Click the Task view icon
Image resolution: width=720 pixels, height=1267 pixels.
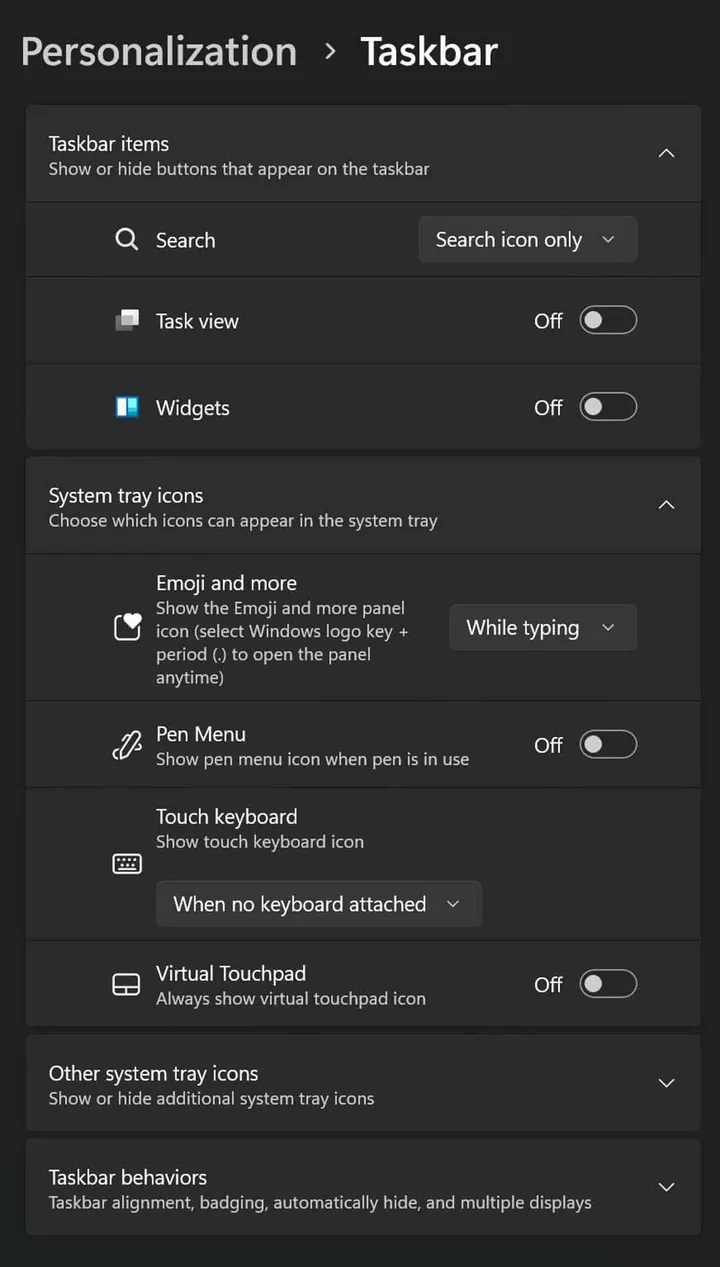(126, 320)
